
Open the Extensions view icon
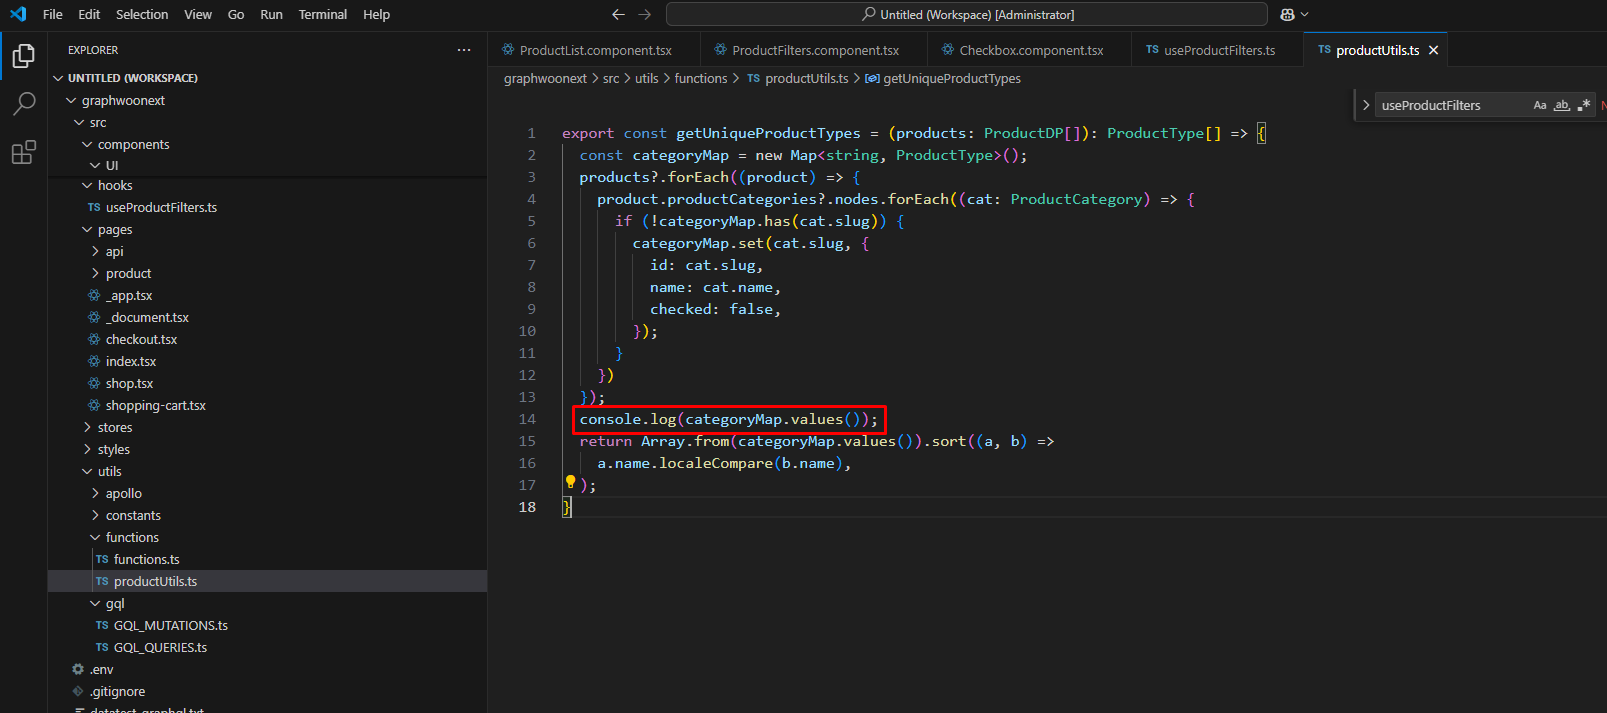pos(23,152)
